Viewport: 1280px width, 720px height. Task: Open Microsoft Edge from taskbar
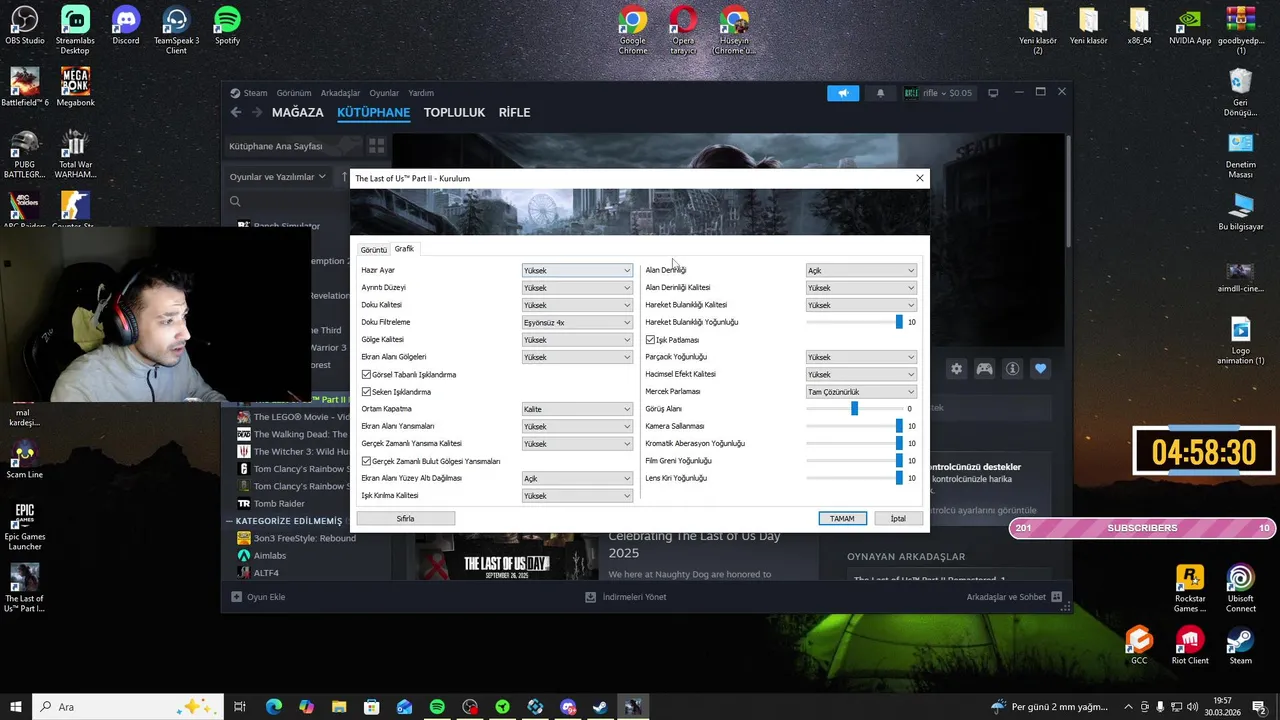(x=274, y=707)
